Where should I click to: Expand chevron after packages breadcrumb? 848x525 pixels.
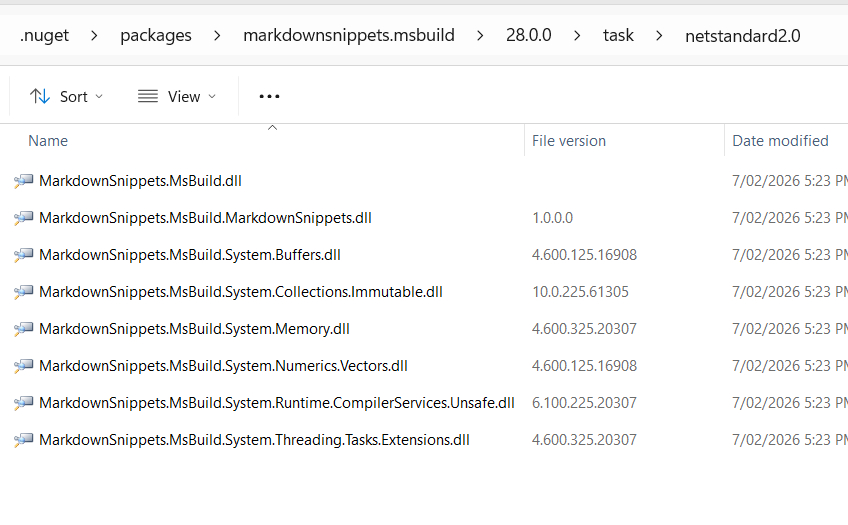(x=217, y=36)
